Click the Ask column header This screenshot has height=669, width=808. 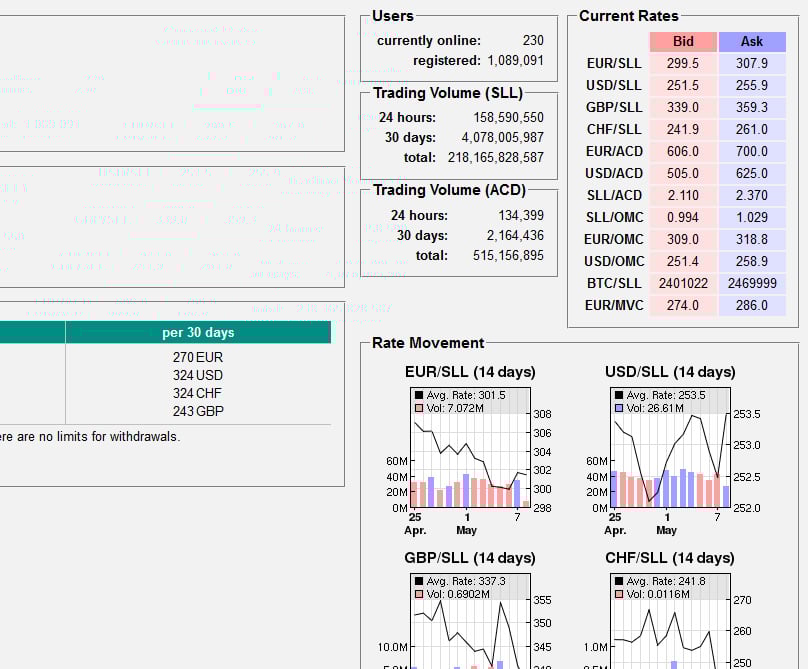[x=751, y=41]
